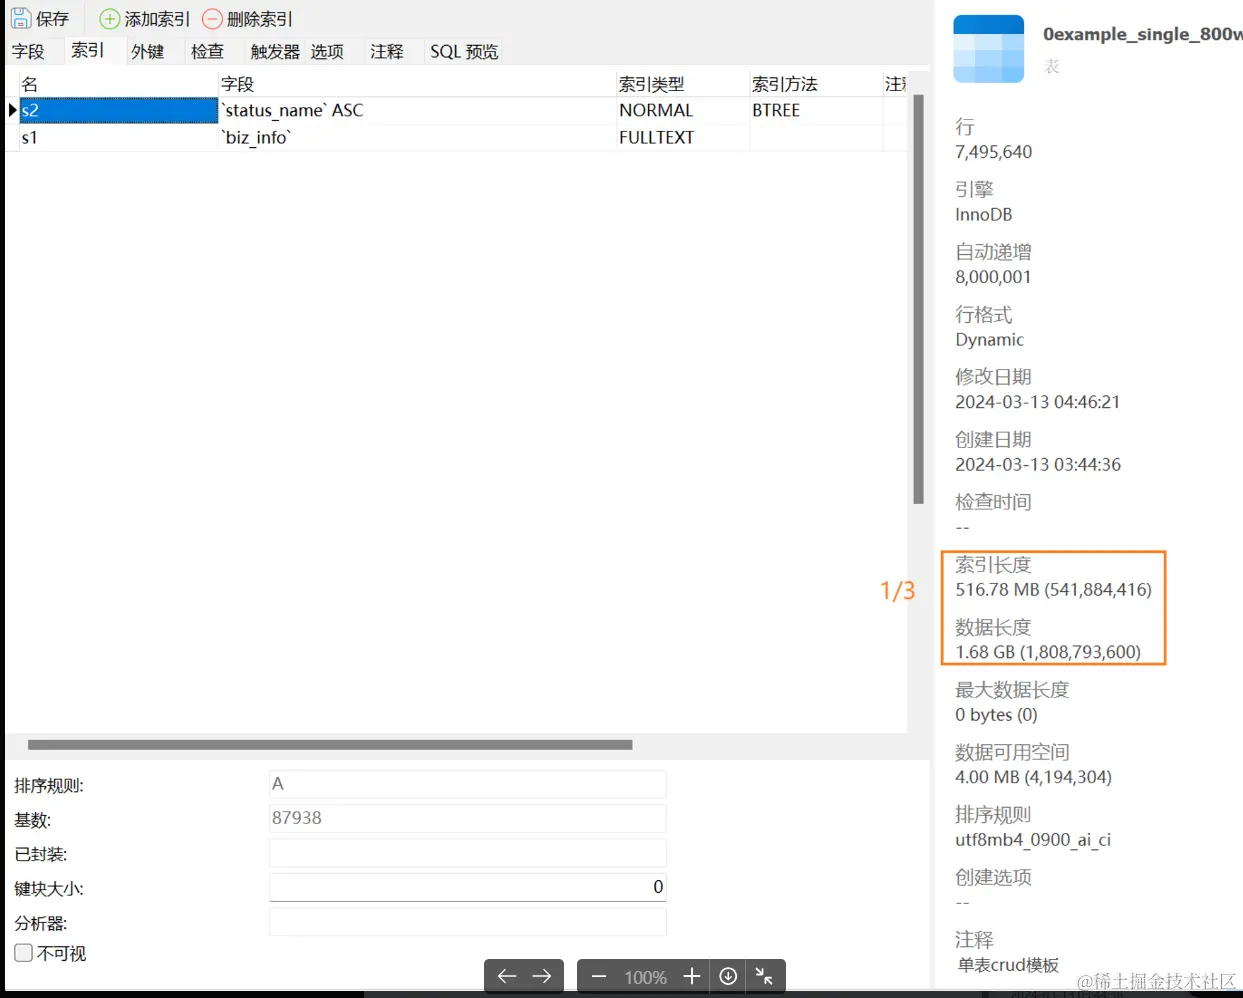Click the data free 4.00 MB value
Screen dimensions: 1243x998
[x=1033, y=777]
